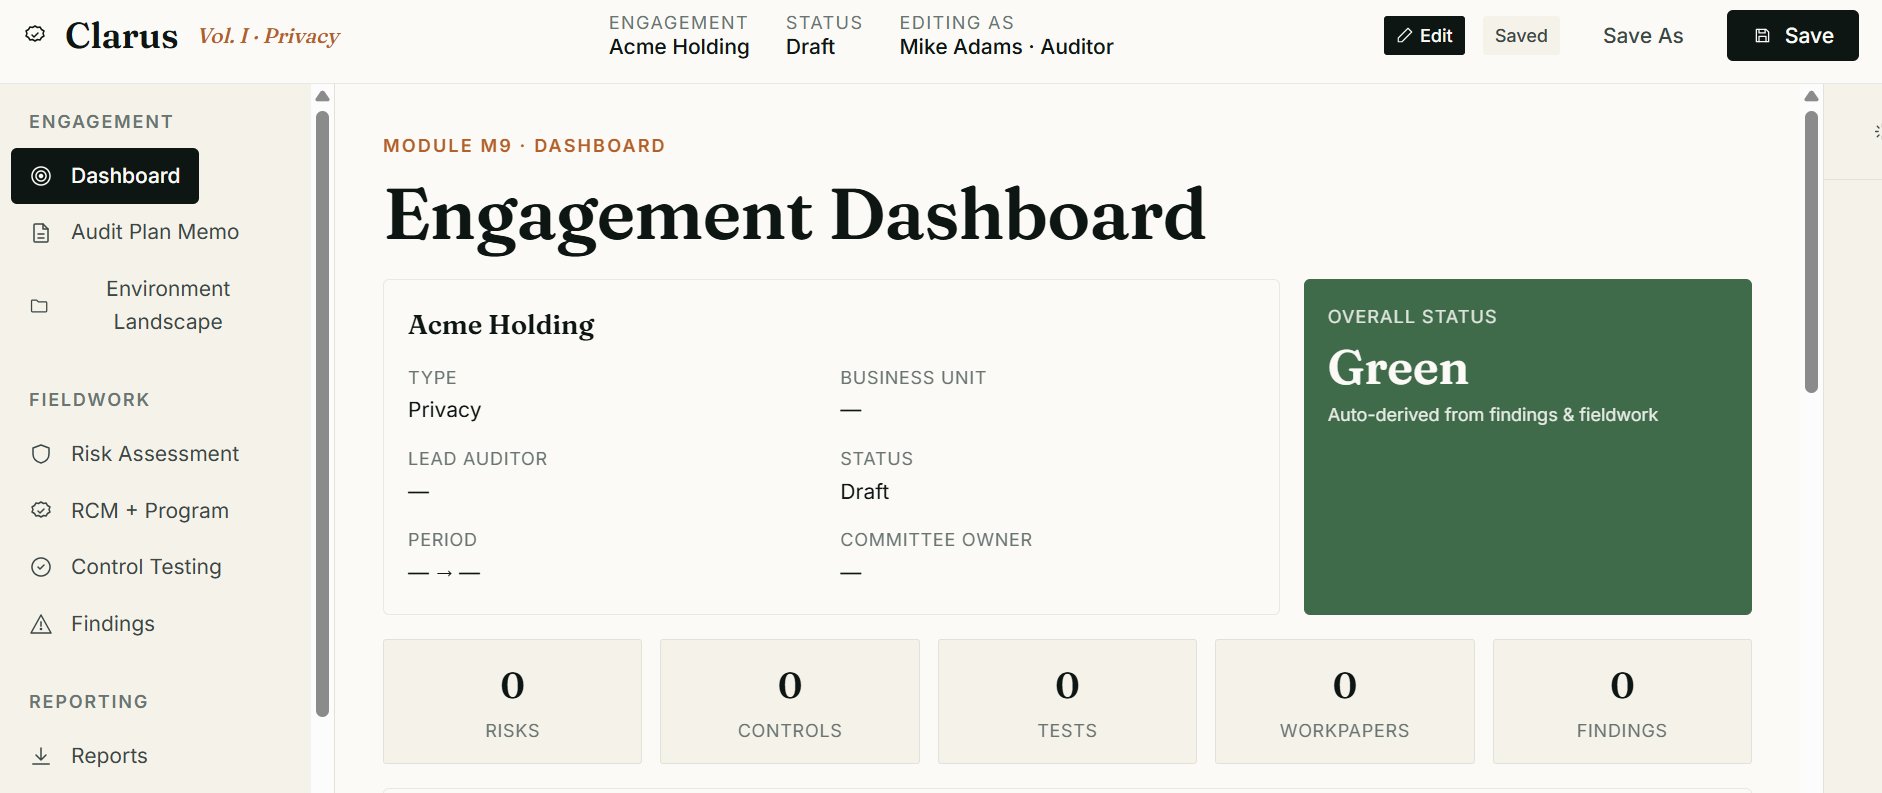Click the Committee Owner label
Viewport: 1882px width, 793px height.
point(936,540)
